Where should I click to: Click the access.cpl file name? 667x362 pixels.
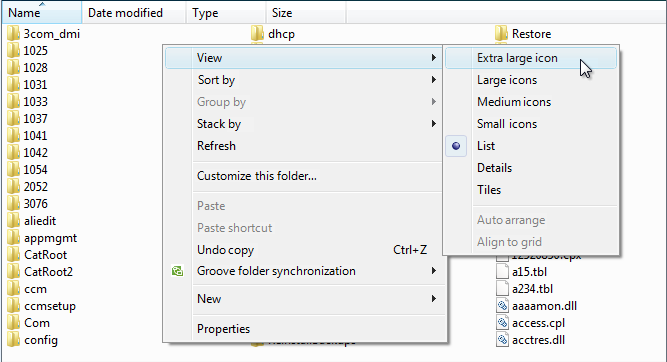click(539, 323)
